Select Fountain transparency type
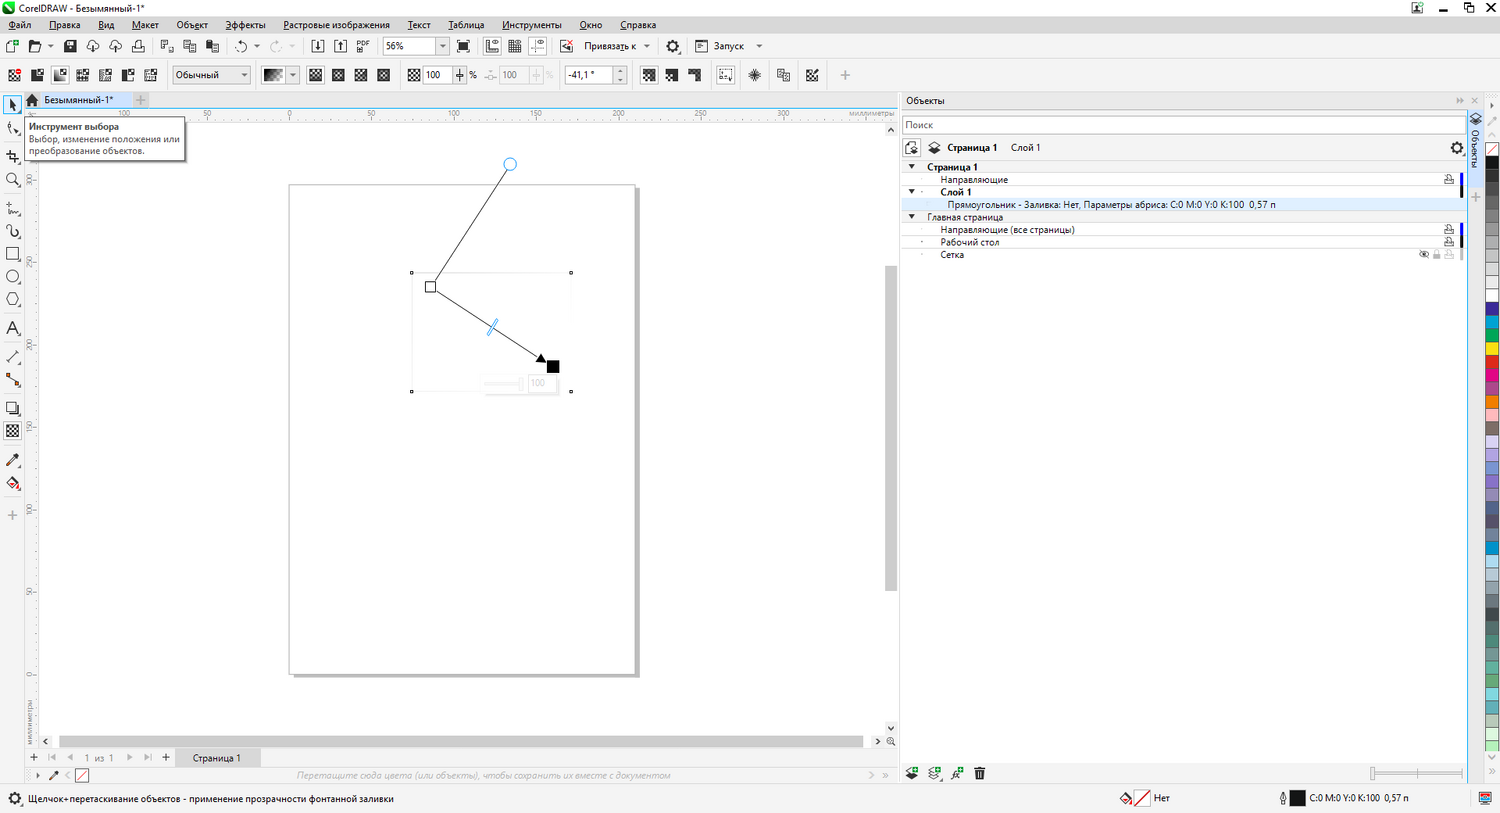This screenshot has height=813, width=1500. (x=60, y=75)
